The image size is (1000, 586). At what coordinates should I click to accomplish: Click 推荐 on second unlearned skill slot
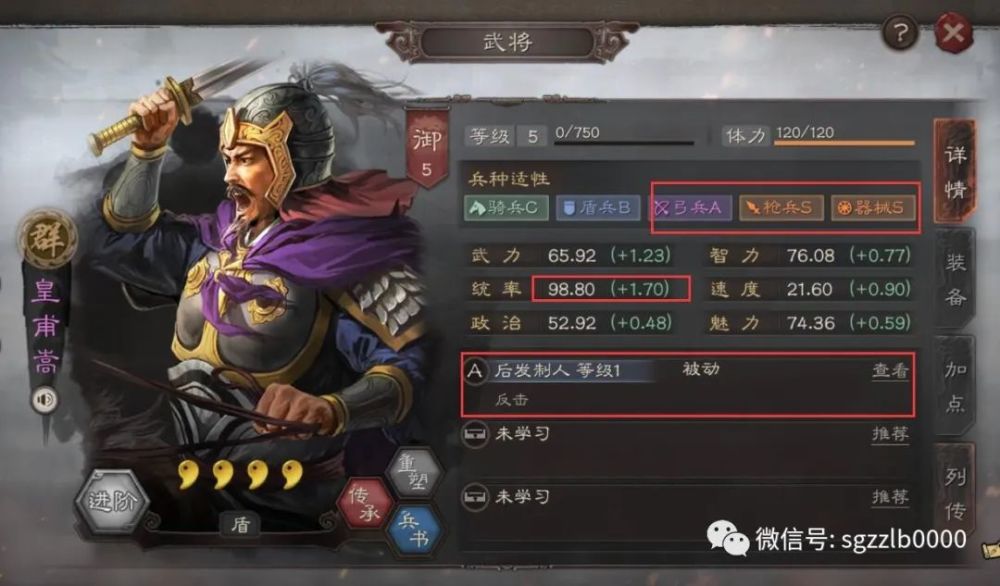[x=890, y=497]
